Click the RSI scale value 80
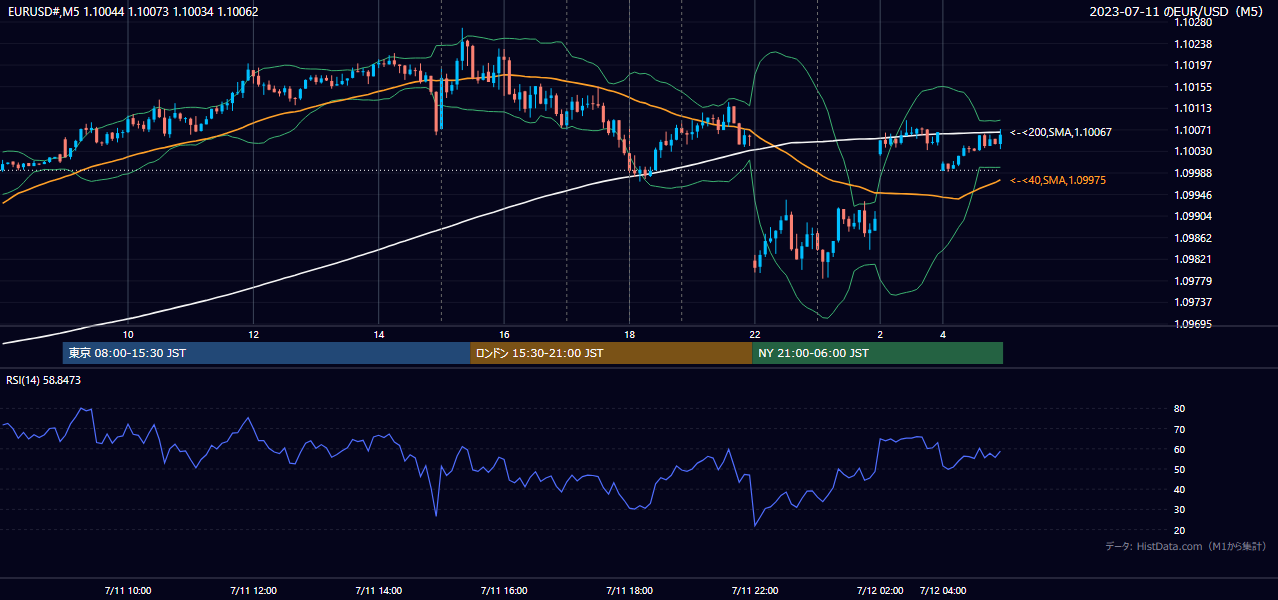The image size is (1278, 600). [1180, 409]
